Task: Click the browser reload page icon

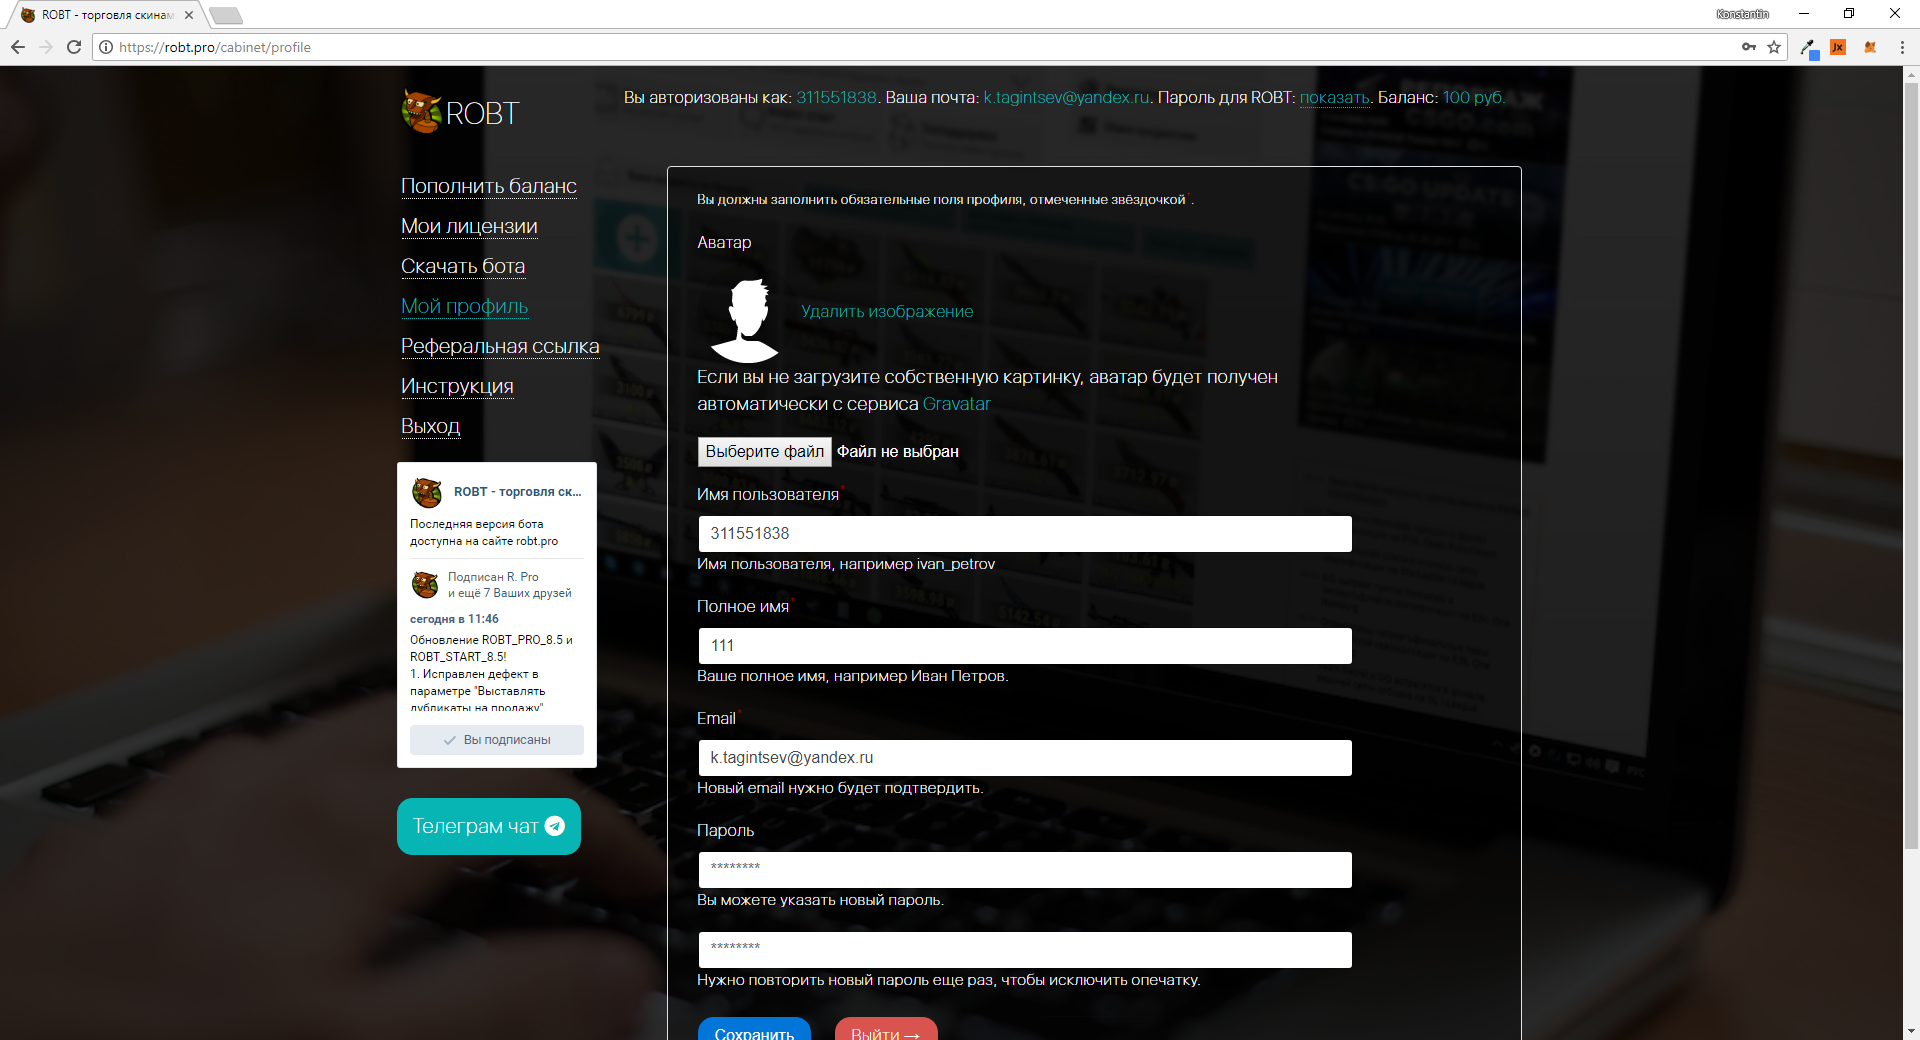Action: tap(74, 47)
